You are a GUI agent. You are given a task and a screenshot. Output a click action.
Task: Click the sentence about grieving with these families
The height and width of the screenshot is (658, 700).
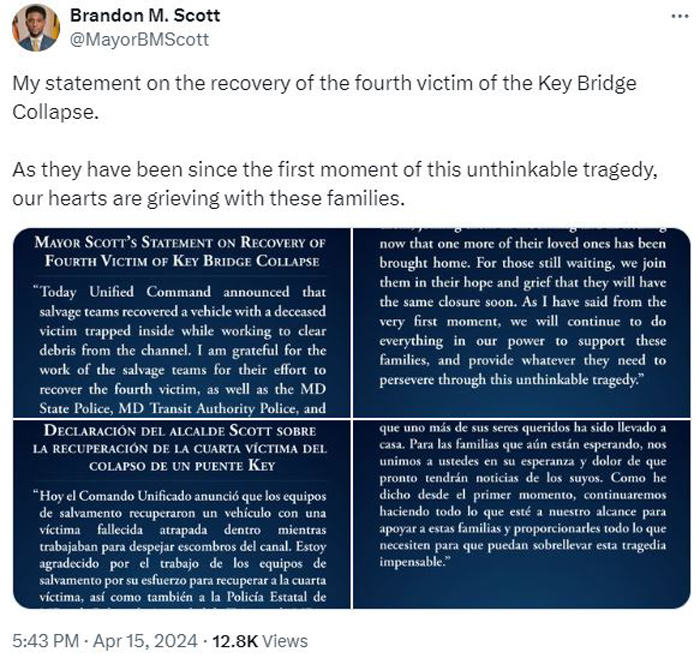coord(335,184)
